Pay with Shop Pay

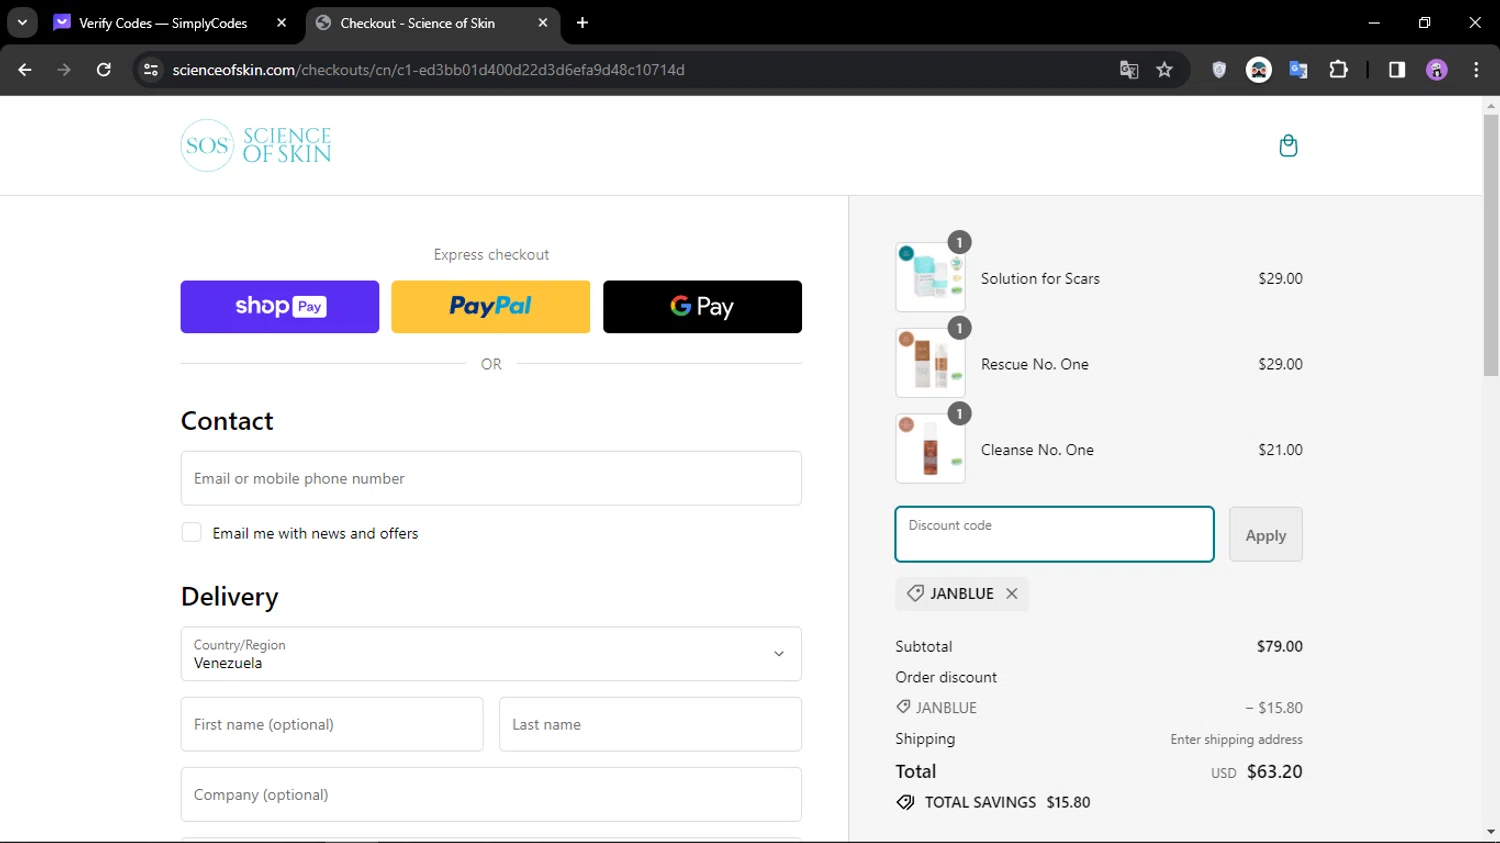[x=280, y=307]
